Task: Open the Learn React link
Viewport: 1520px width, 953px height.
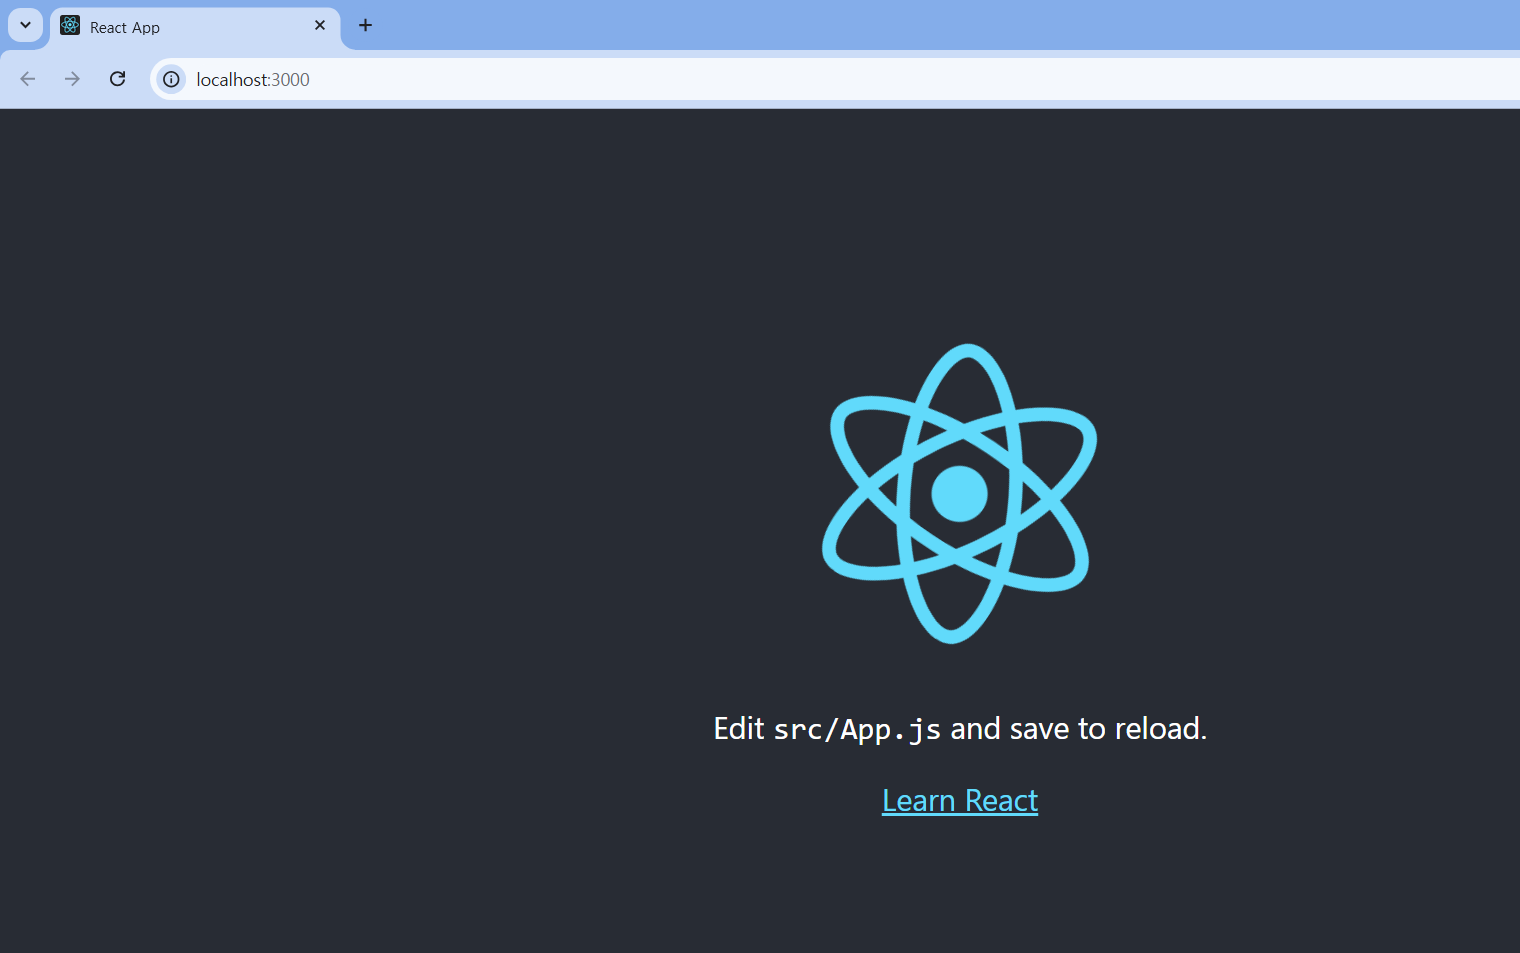Action: (960, 801)
